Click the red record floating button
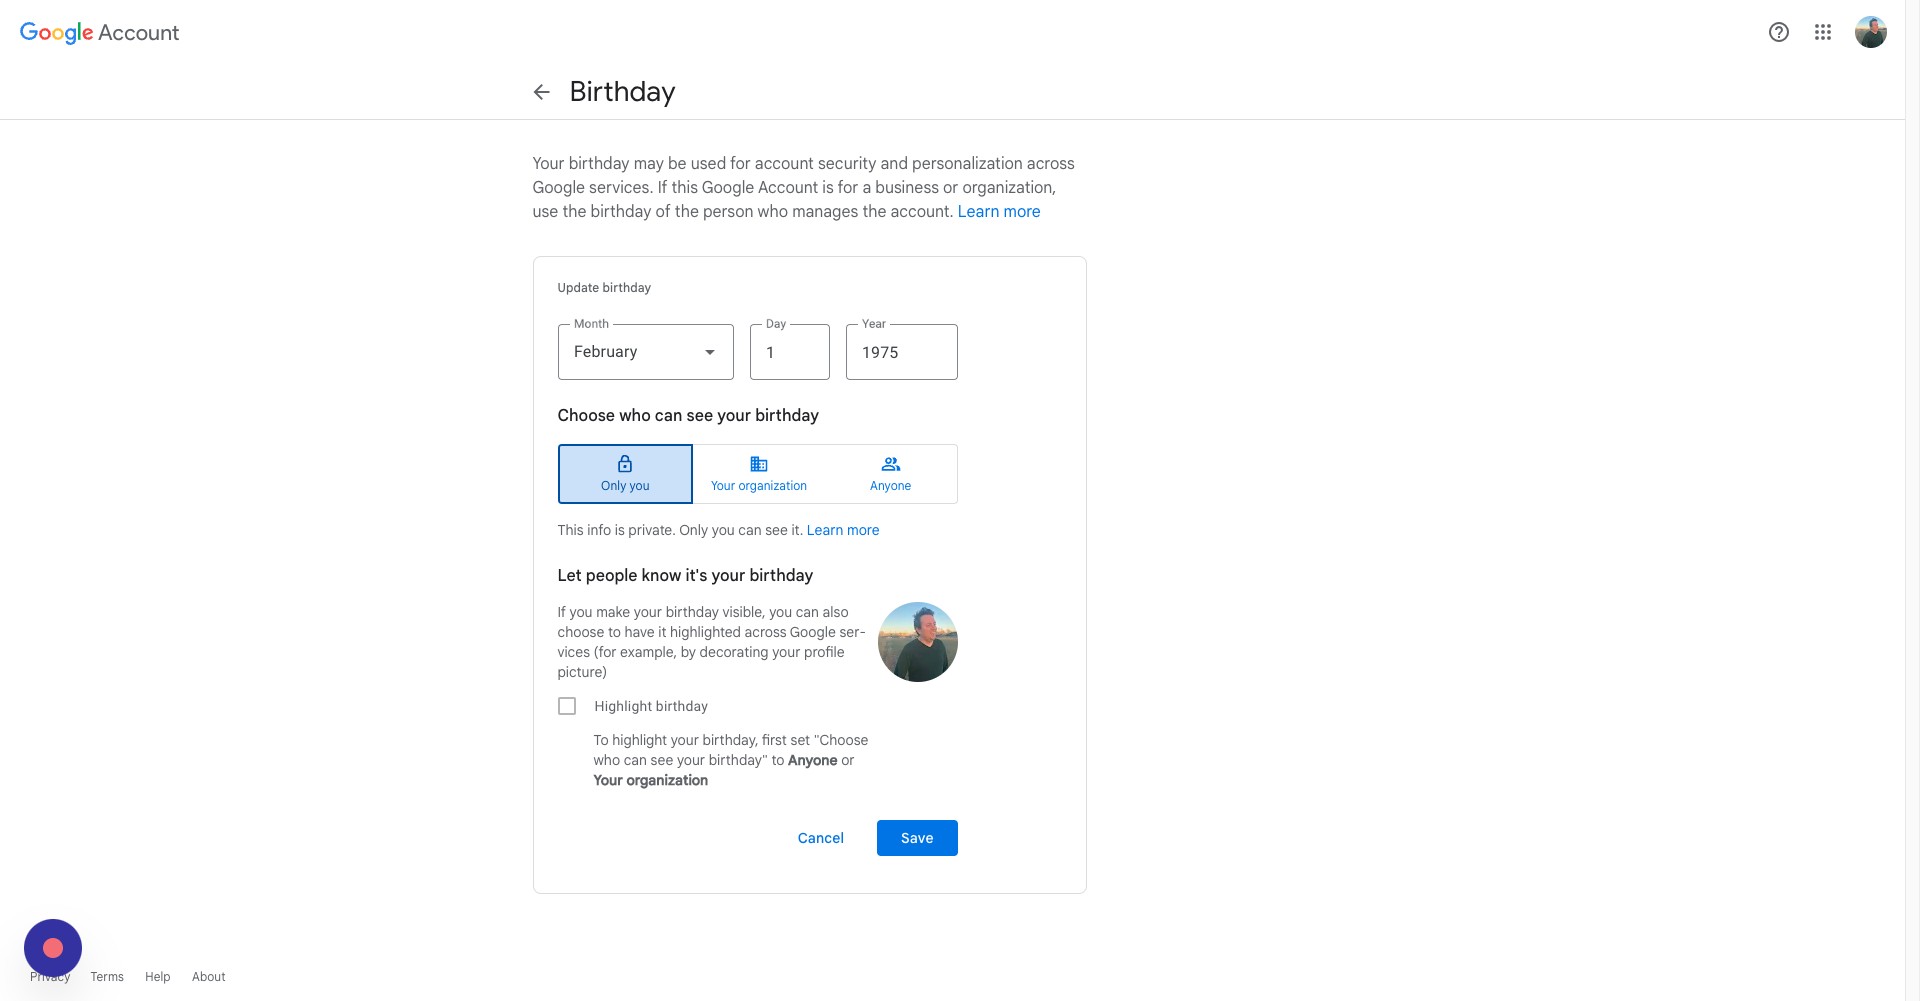Screen dimensions: 1920x1001 pyautogui.click(x=53, y=947)
